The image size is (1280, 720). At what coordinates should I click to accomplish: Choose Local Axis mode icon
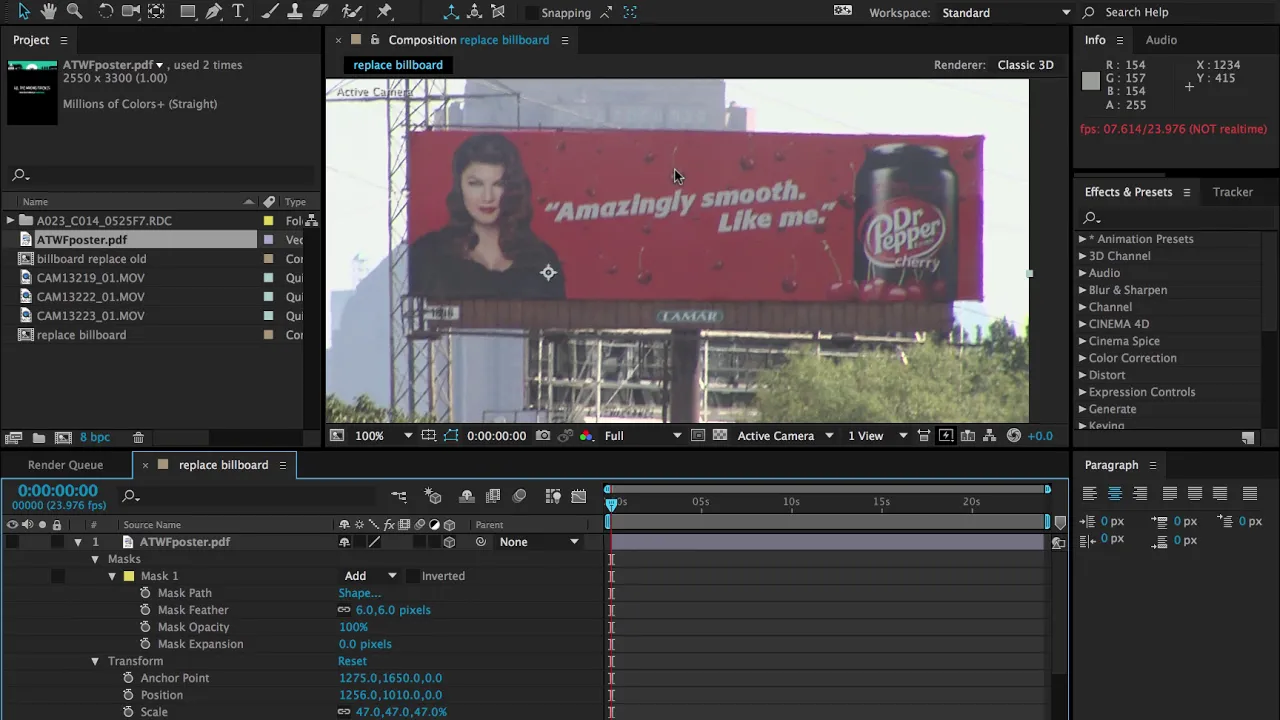pos(451,13)
